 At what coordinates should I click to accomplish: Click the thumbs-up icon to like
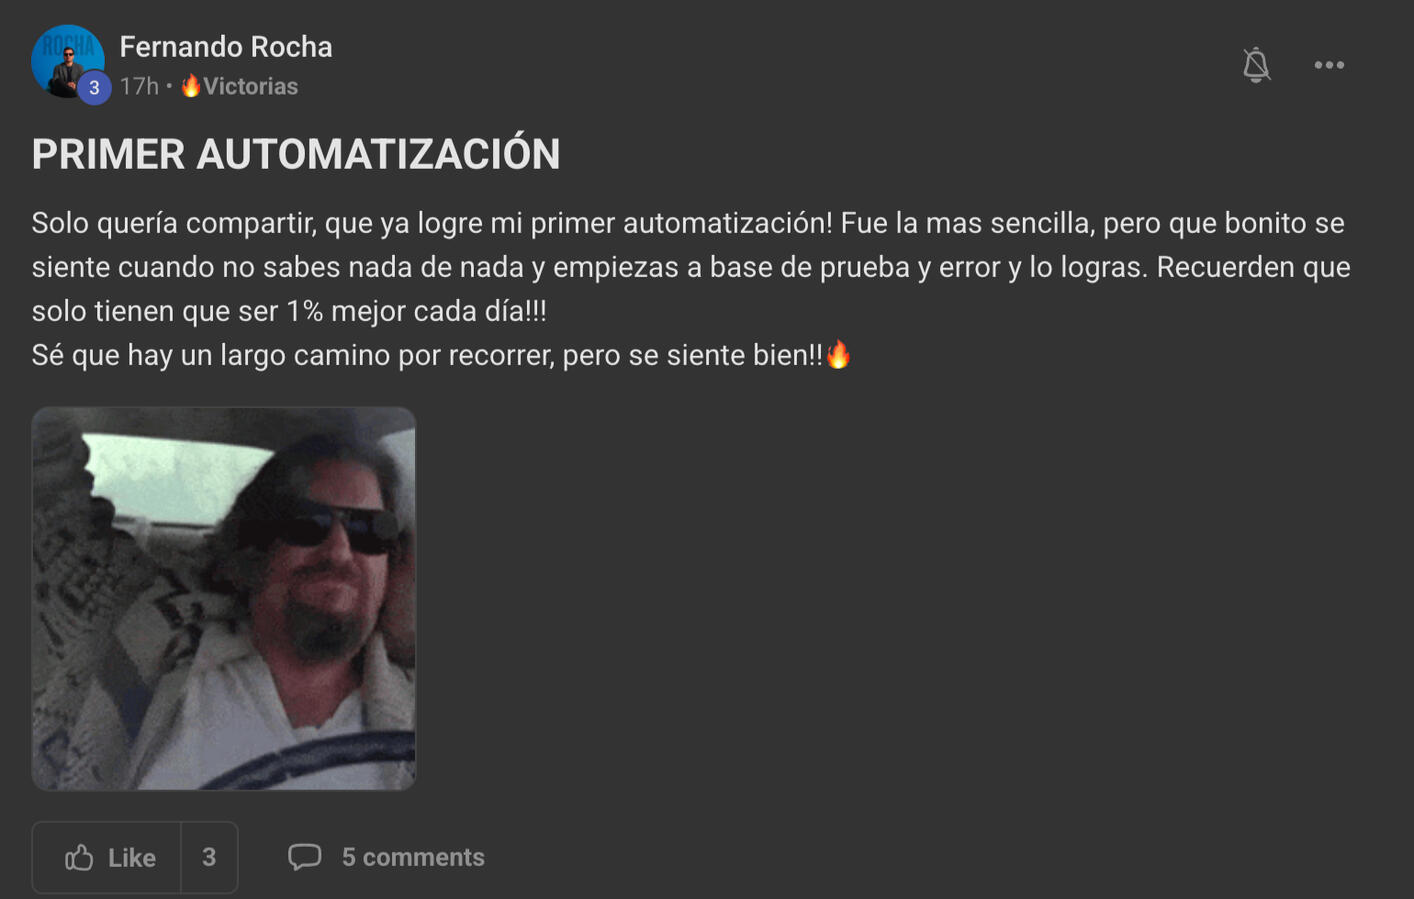(79, 857)
